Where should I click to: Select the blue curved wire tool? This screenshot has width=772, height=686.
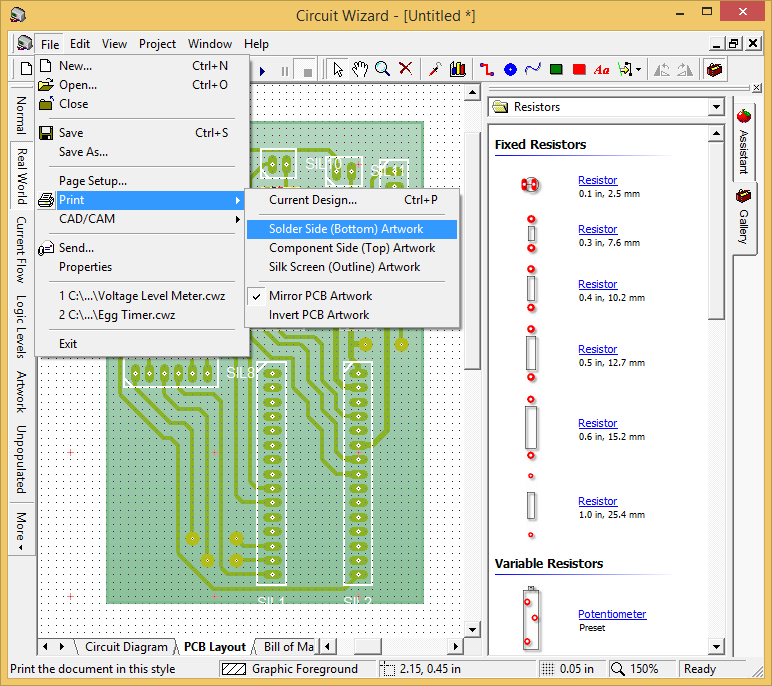coord(533,69)
